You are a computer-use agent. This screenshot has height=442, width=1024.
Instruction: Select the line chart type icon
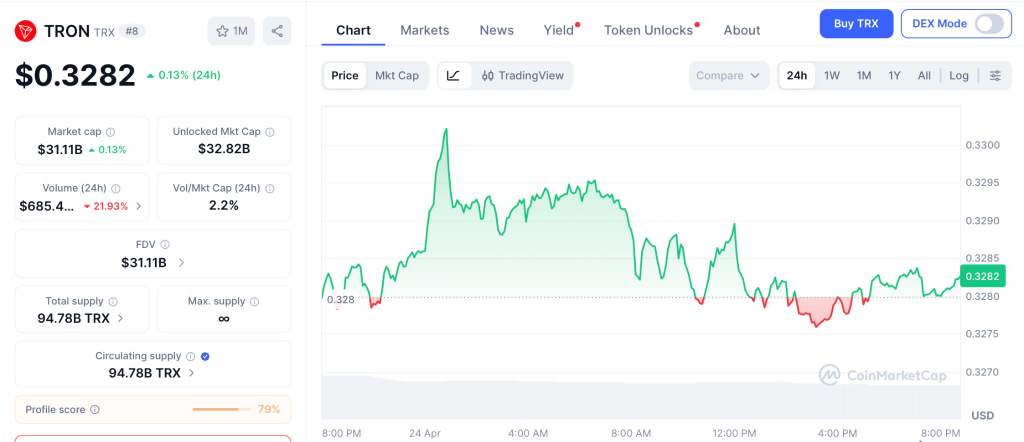[453, 75]
